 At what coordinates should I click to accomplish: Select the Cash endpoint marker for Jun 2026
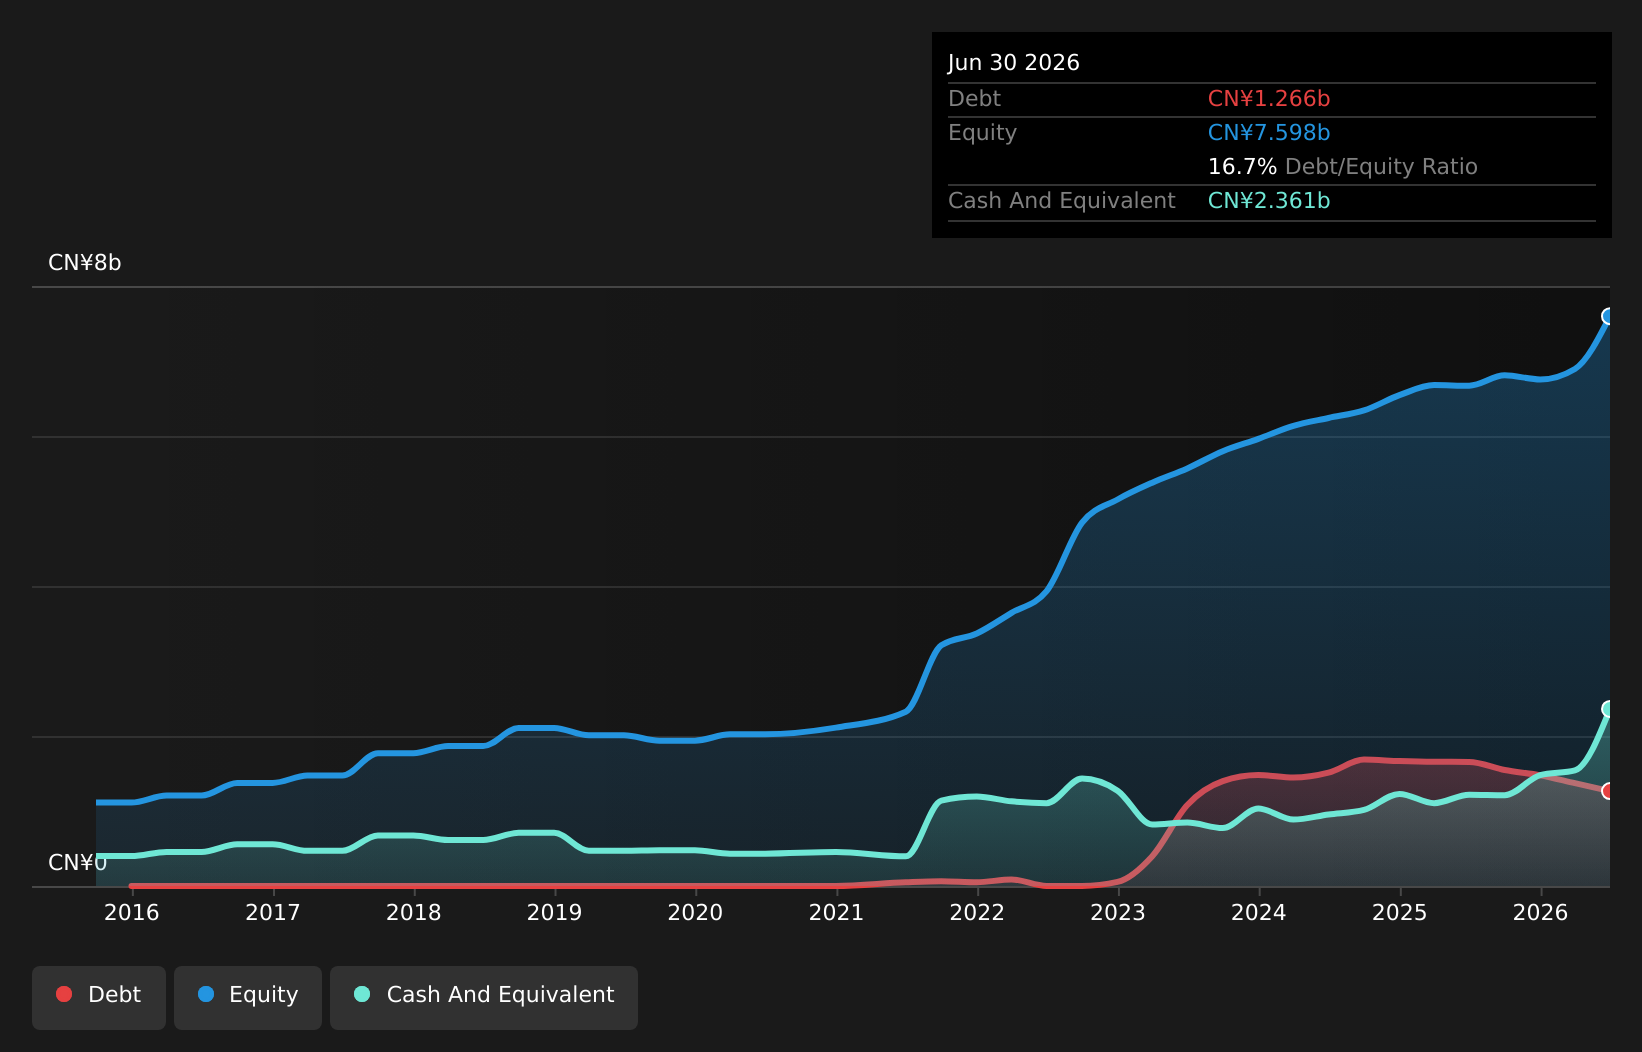coord(1609,709)
